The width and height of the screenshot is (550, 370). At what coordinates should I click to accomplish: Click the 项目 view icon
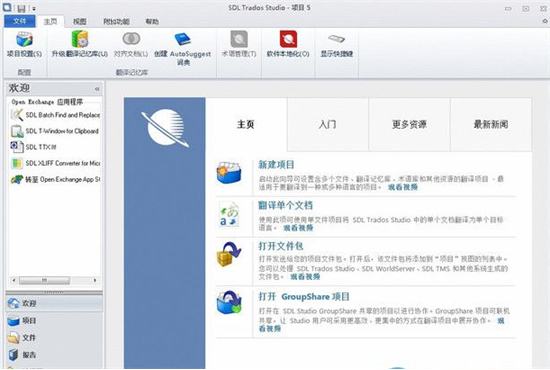(14, 321)
